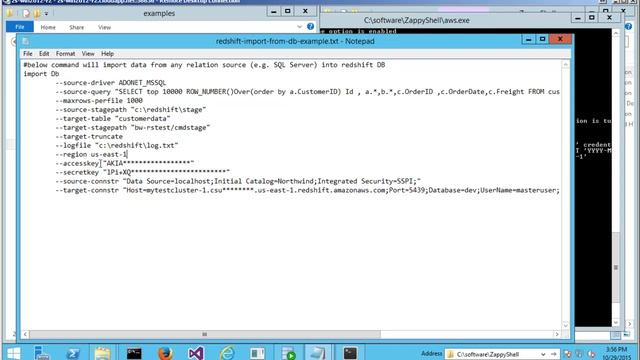Viewport: 640px width, 360px height.
Task: Select the Share tab in examples Explorer window
Action: point(76,27)
